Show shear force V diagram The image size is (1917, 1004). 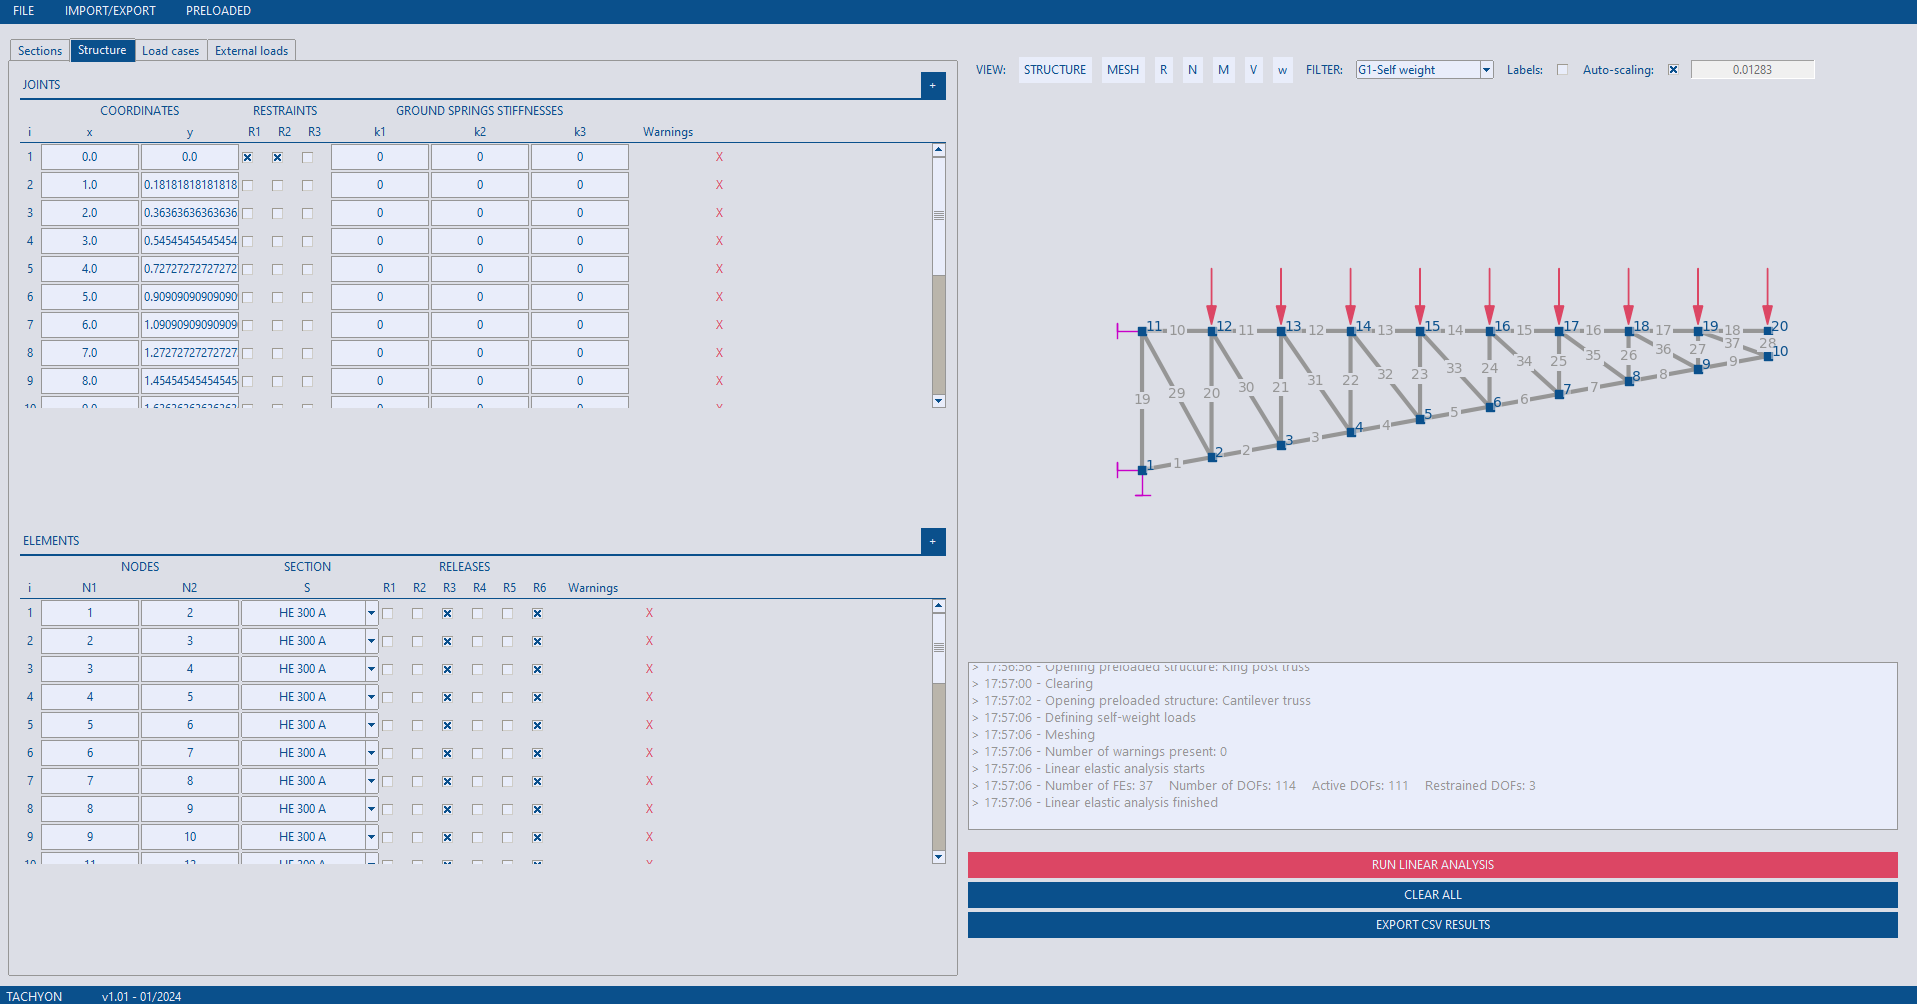pyautogui.click(x=1253, y=70)
